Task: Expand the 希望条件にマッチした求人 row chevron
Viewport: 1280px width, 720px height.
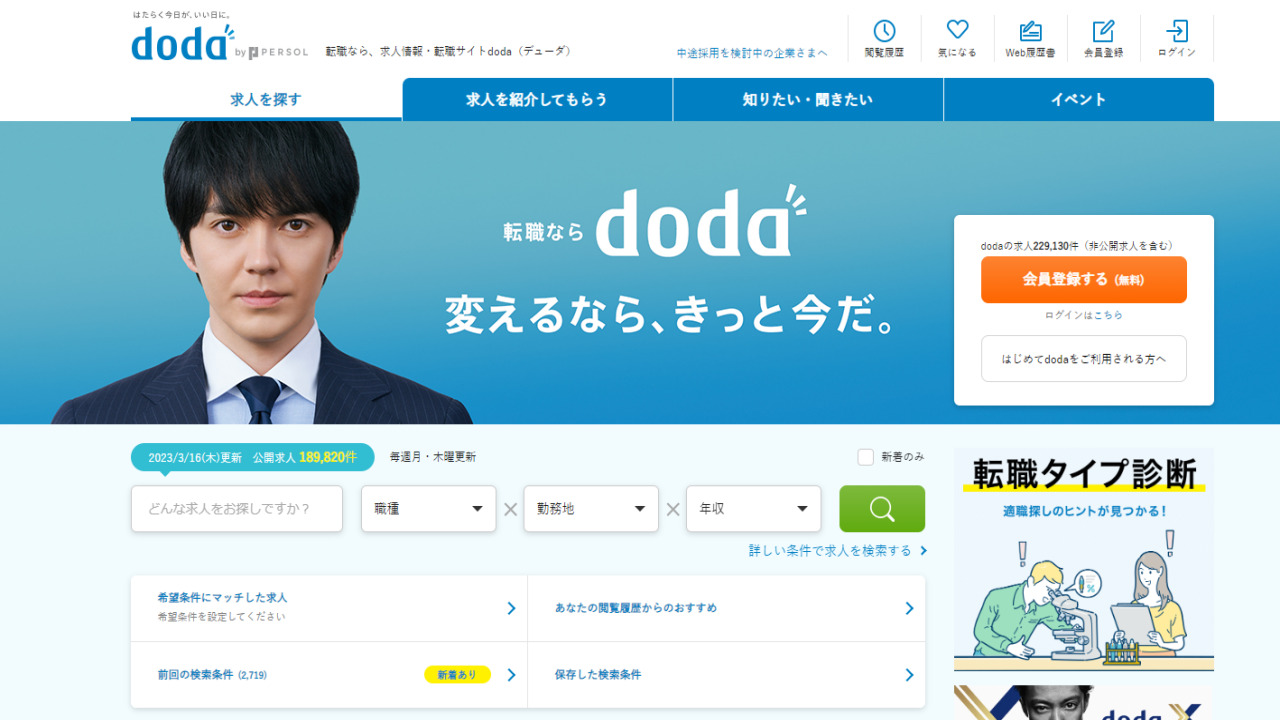Action: pyautogui.click(x=511, y=608)
